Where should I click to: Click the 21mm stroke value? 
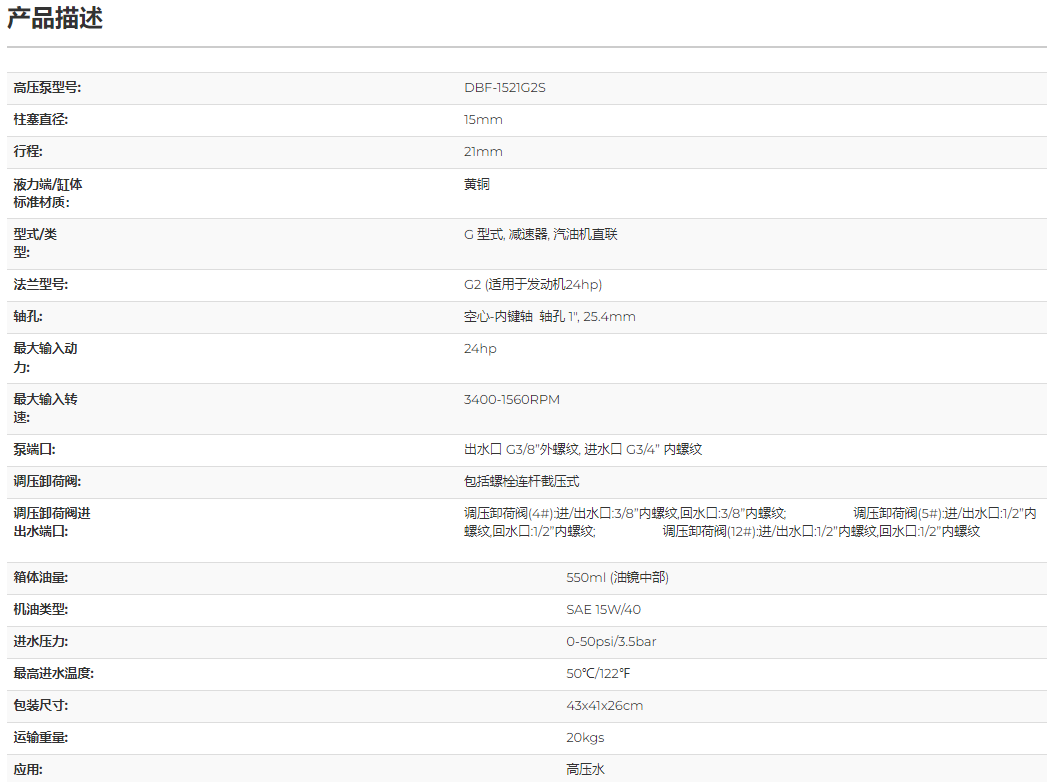[x=483, y=152]
